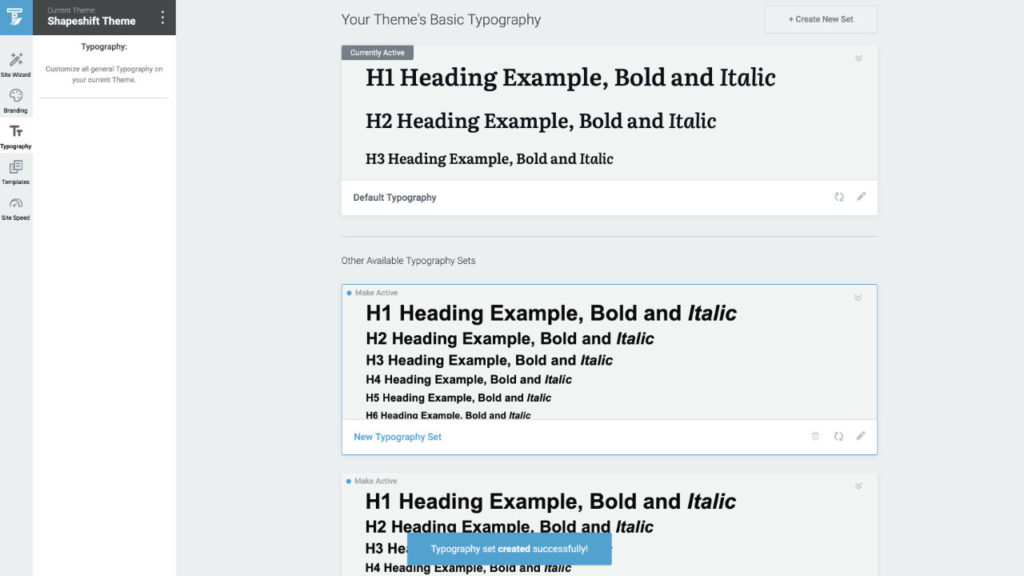The image size is (1024, 576).
Task: Dismiss the success notification banner
Action: [x=509, y=548]
